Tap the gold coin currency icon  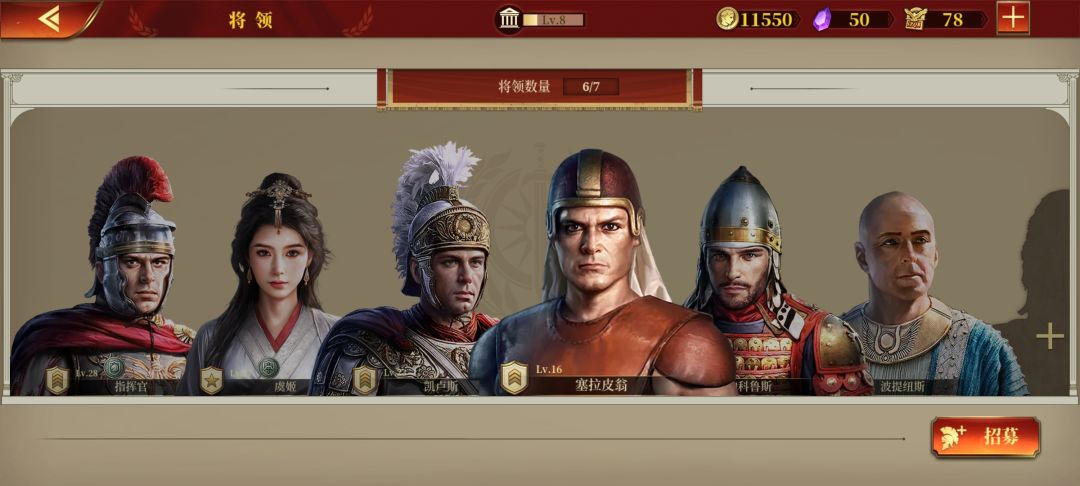[727, 19]
